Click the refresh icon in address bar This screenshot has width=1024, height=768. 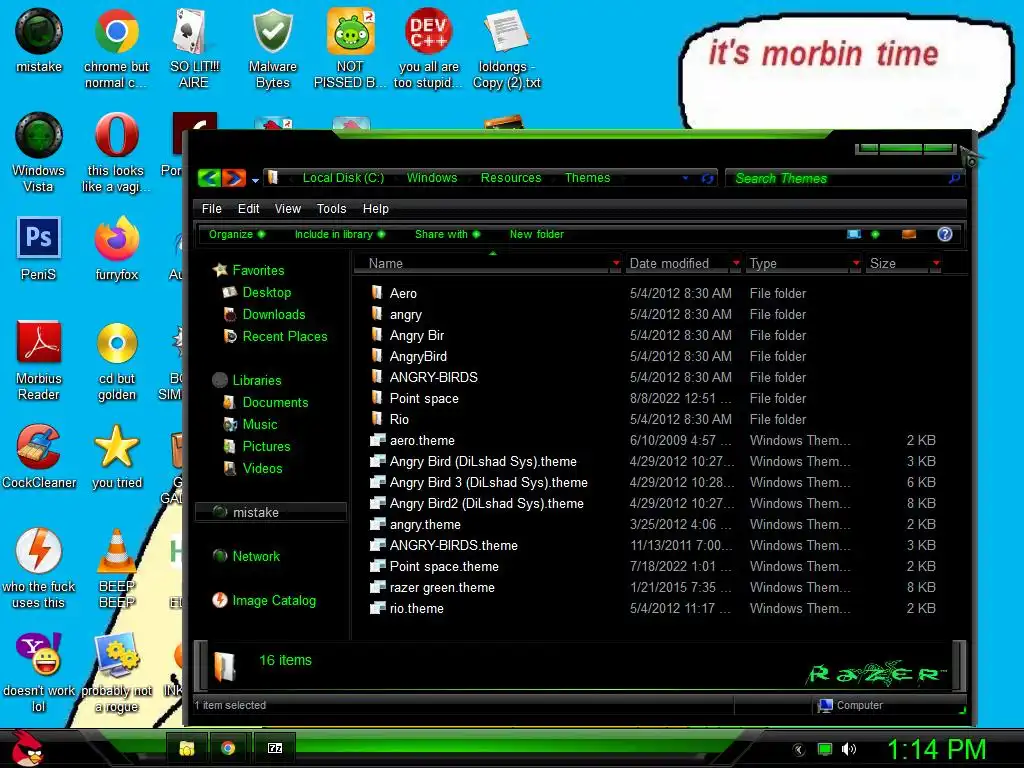707,178
